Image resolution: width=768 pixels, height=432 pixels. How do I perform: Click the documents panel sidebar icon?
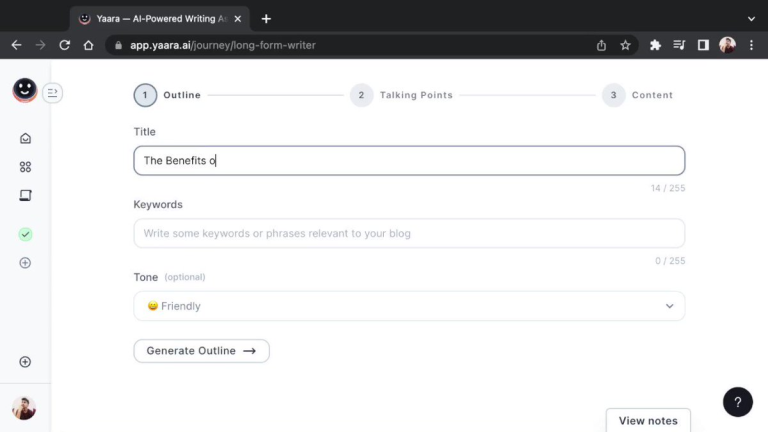pyautogui.click(x=26, y=196)
